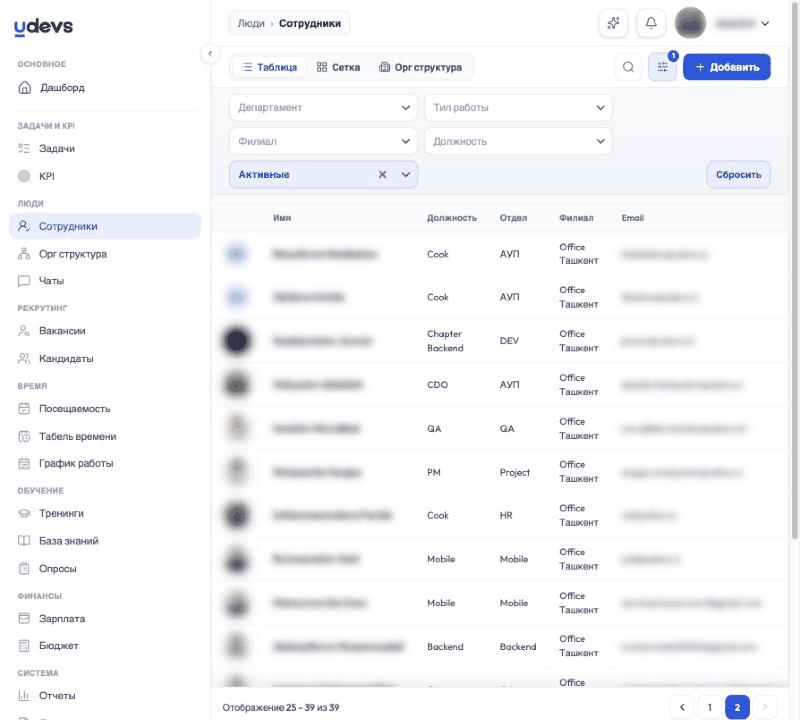Open Посещаемость page
This screenshot has height=720, width=800.
105,409
